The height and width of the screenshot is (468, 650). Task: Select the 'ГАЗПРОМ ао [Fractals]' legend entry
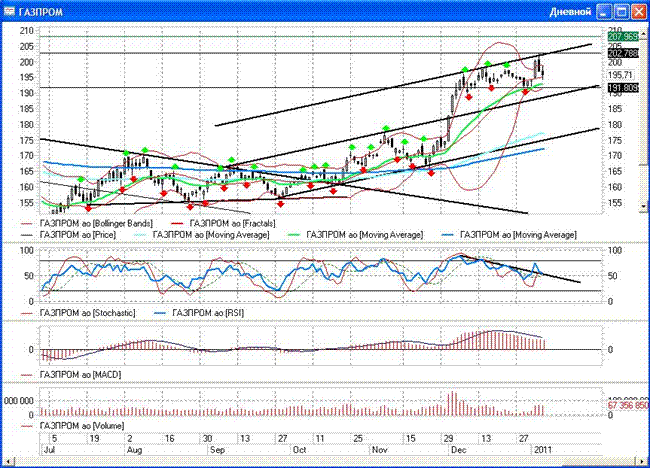(x=223, y=223)
